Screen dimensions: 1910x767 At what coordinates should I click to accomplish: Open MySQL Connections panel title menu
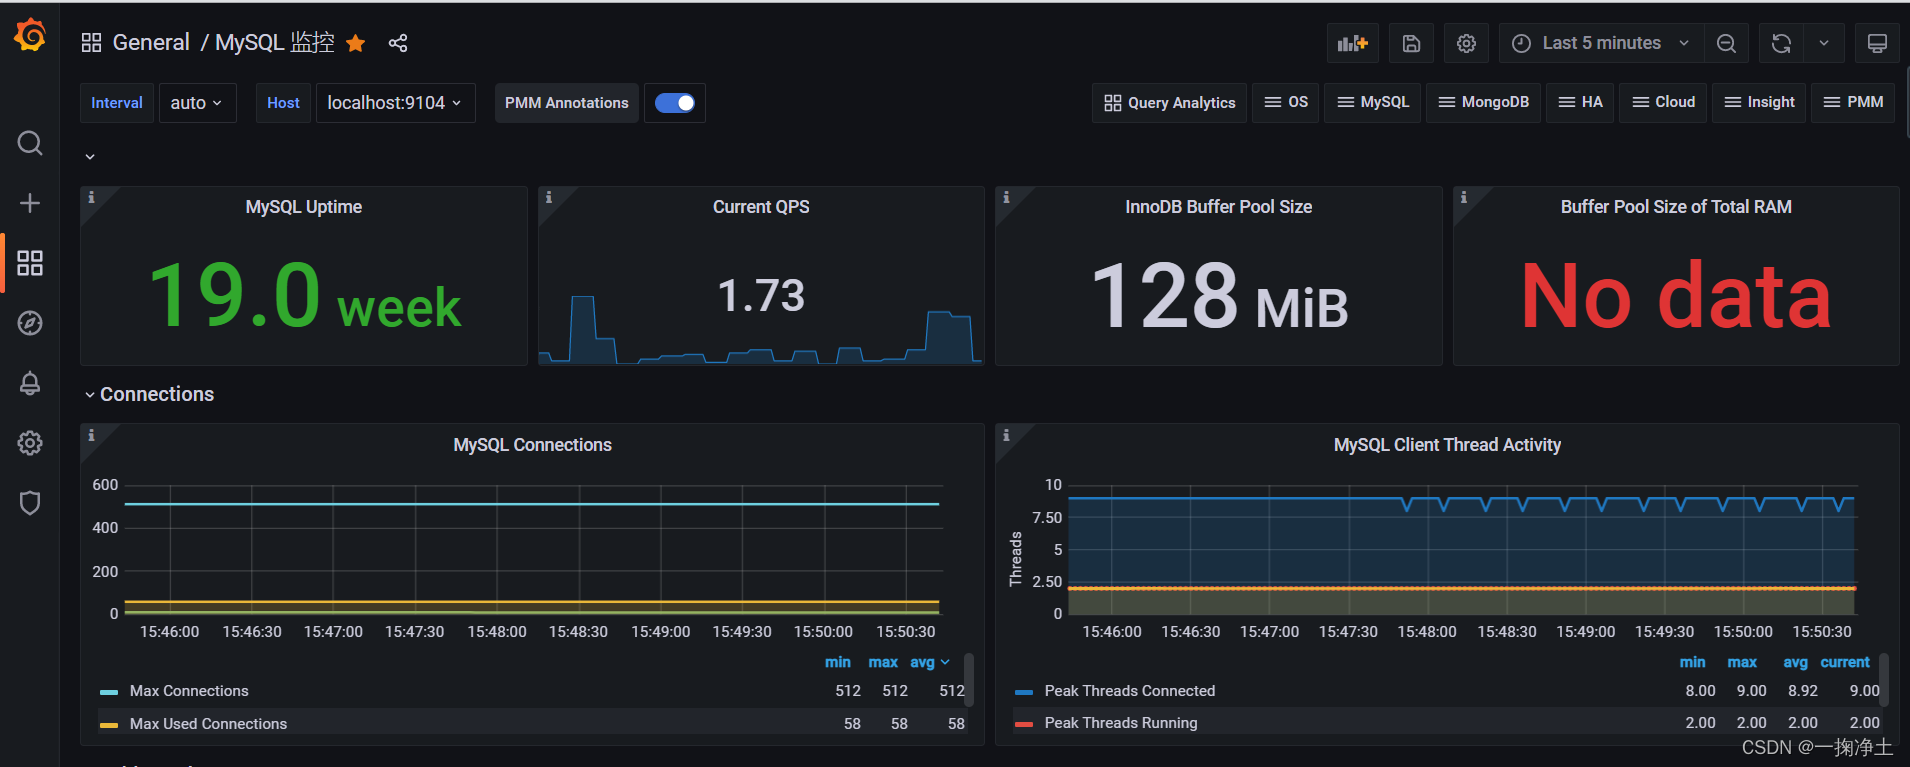click(x=532, y=445)
